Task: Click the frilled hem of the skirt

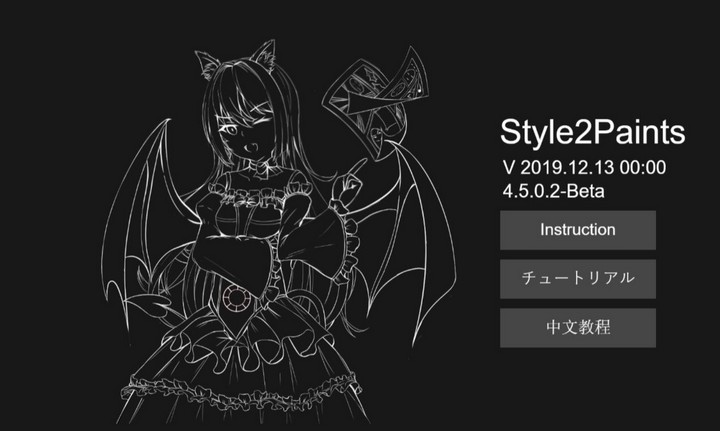Action: [239, 390]
